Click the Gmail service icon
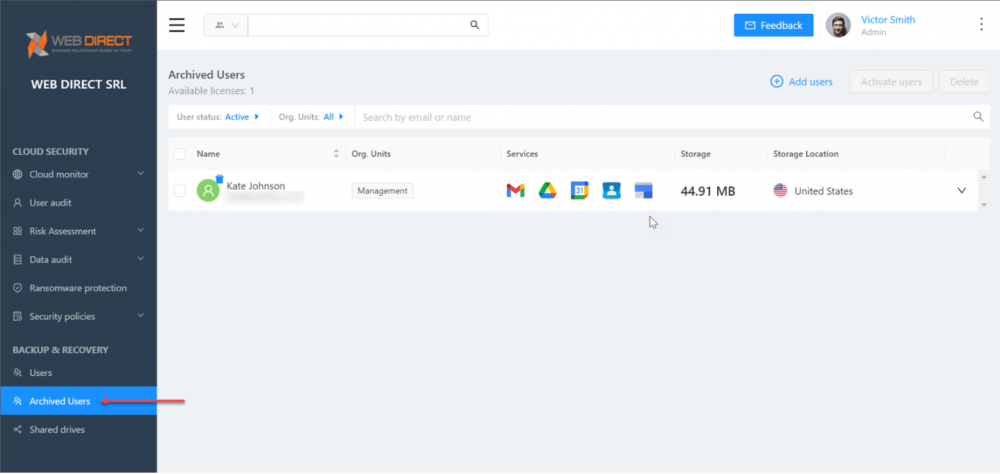This screenshot has height=474, width=1000. 515,191
